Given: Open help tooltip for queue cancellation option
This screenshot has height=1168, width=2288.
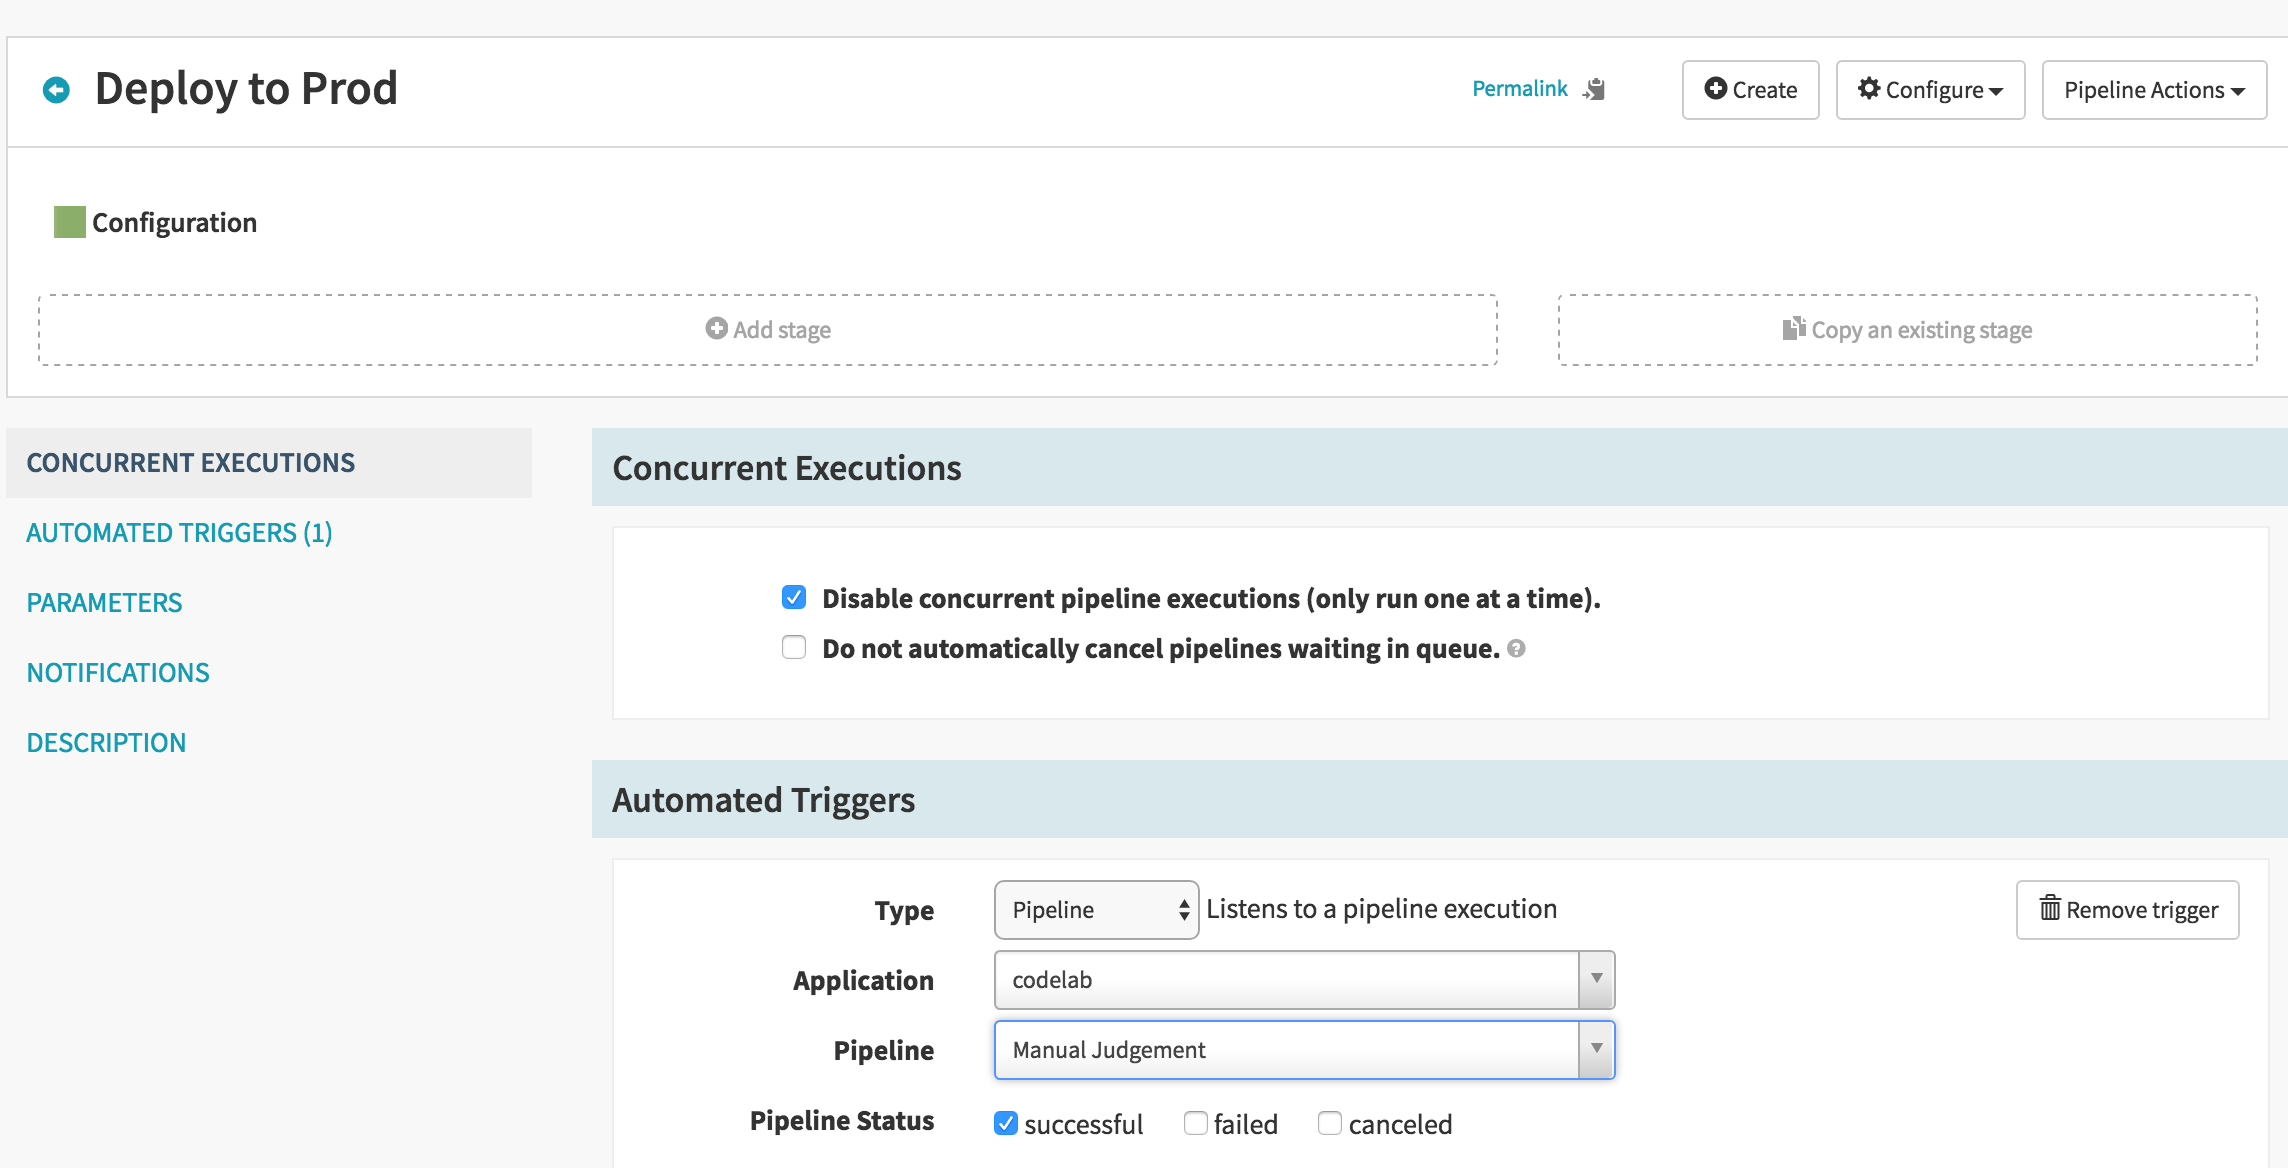Looking at the screenshot, I should 1516,648.
